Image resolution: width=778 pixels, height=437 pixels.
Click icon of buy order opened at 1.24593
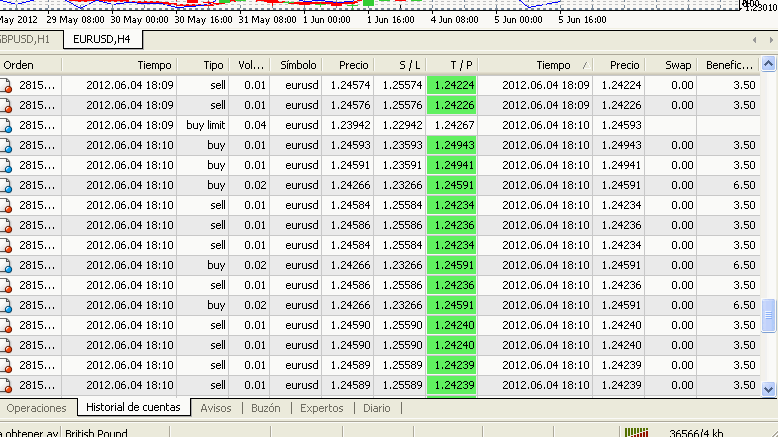(x=6, y=145)
